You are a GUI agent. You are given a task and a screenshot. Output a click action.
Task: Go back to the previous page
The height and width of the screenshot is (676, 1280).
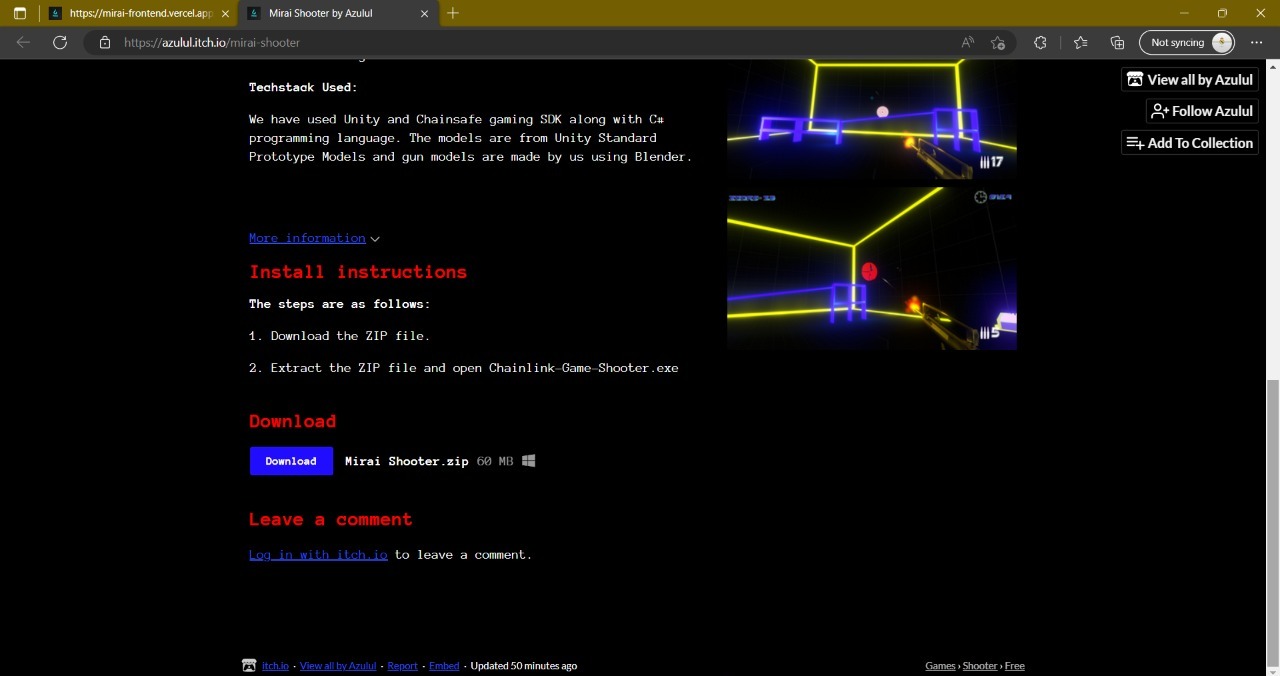pyautogui.click(x=23, y=42)
